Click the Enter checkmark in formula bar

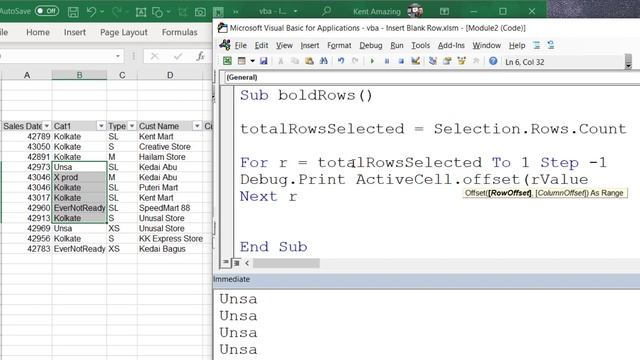point(178,56)
